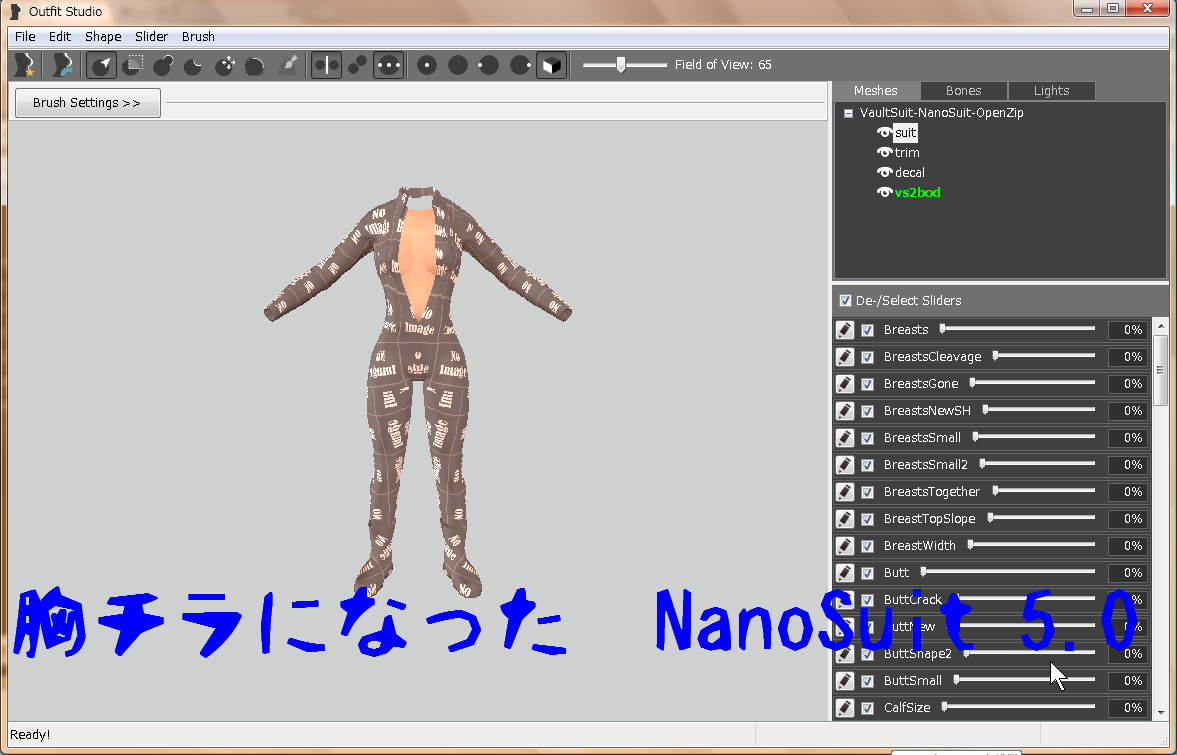The height and width of the screenshot is (755, 1177).
Task: Select the Deflate brush tool
Action: [194, 65]
